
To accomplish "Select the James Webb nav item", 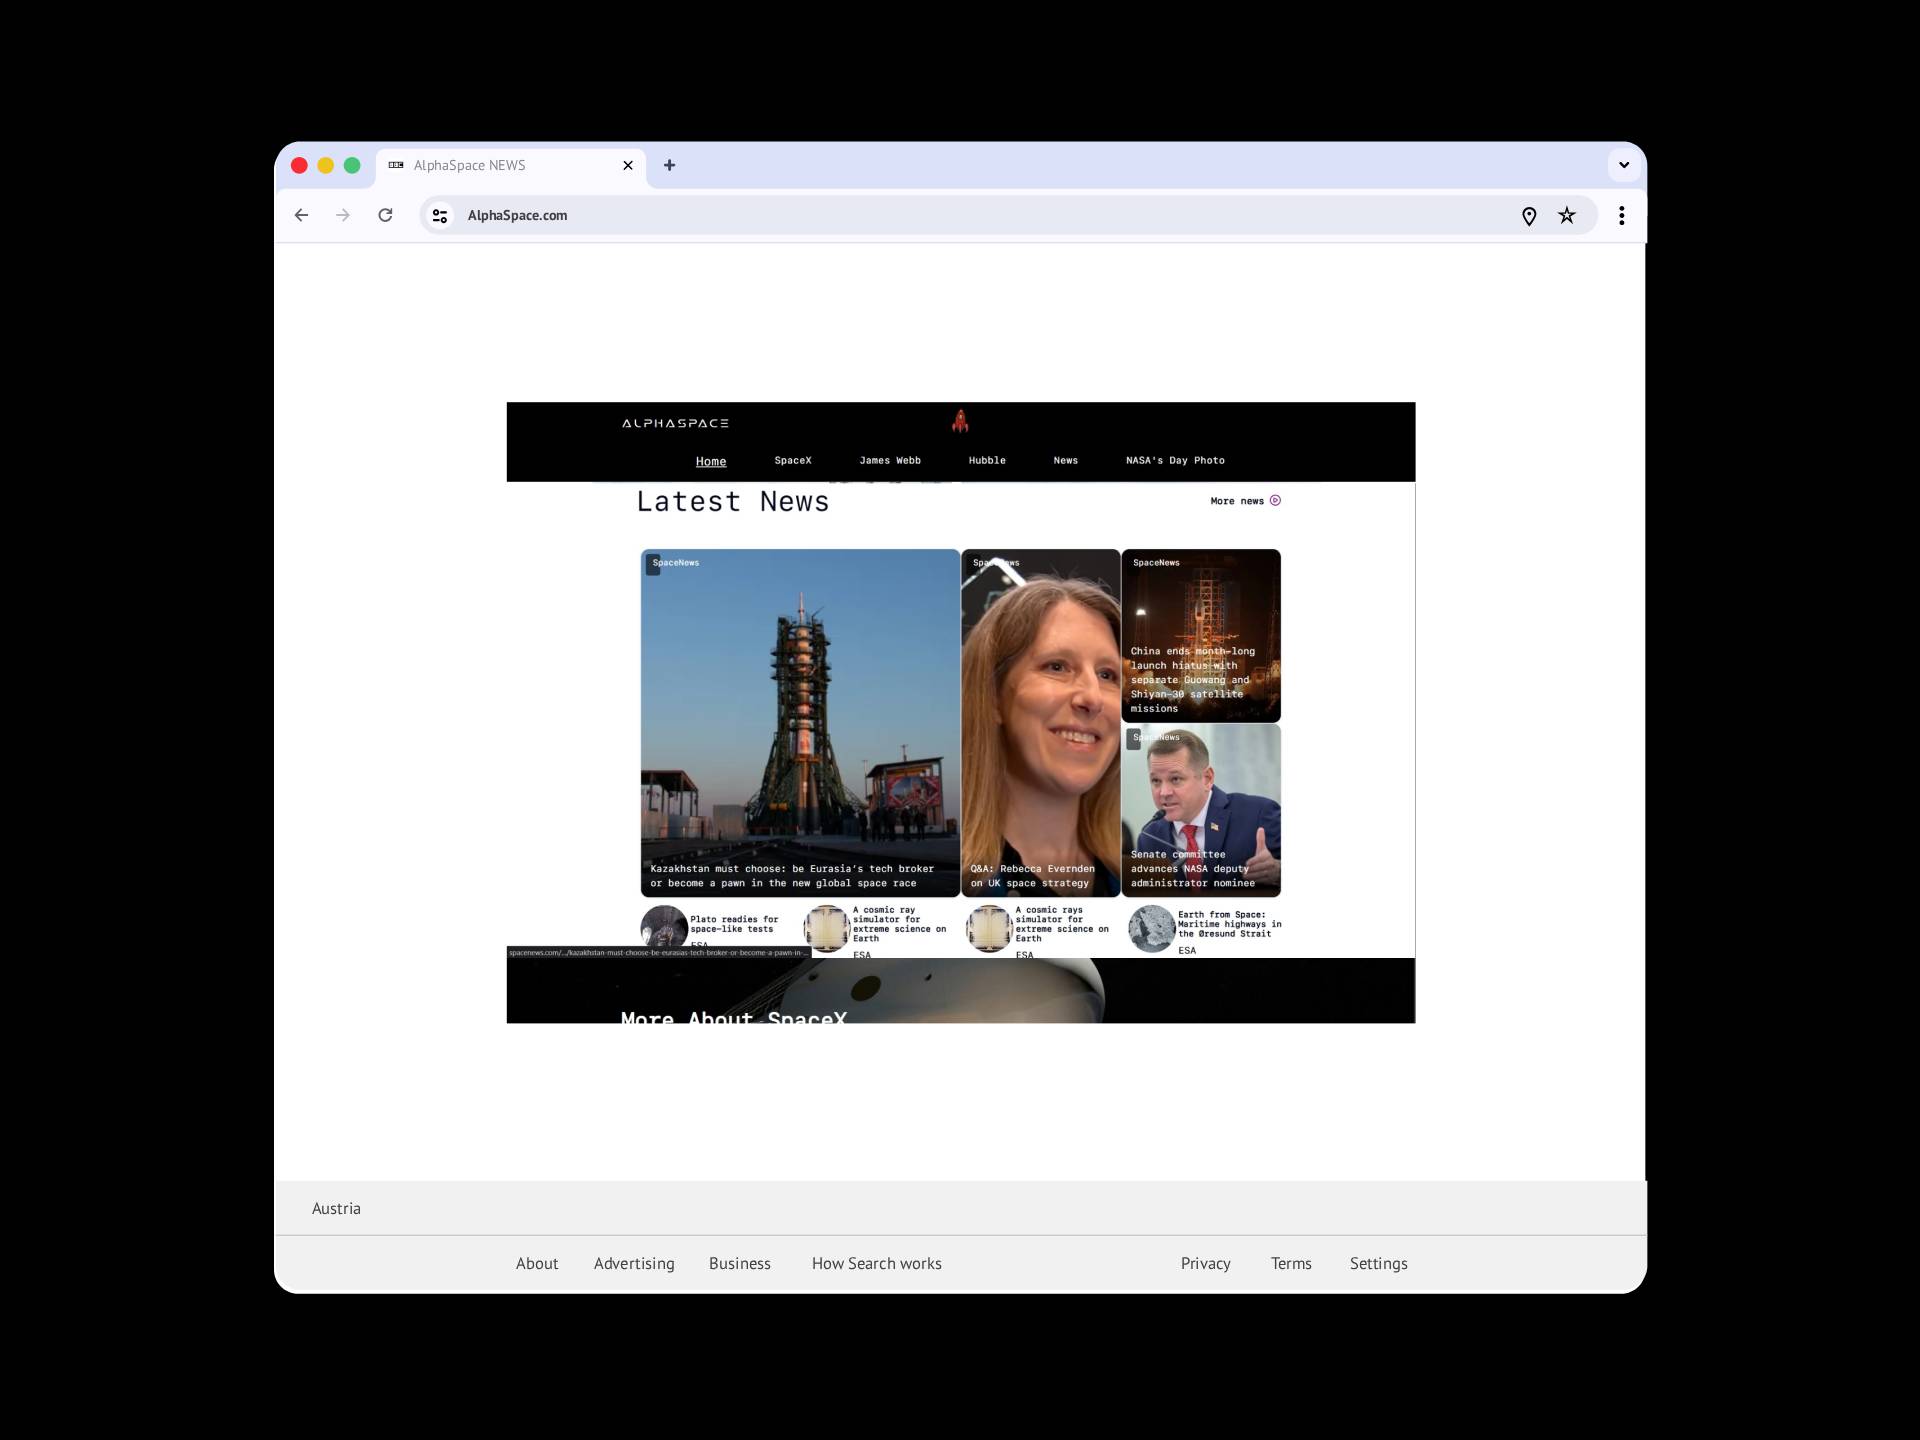I will [889, 461].
